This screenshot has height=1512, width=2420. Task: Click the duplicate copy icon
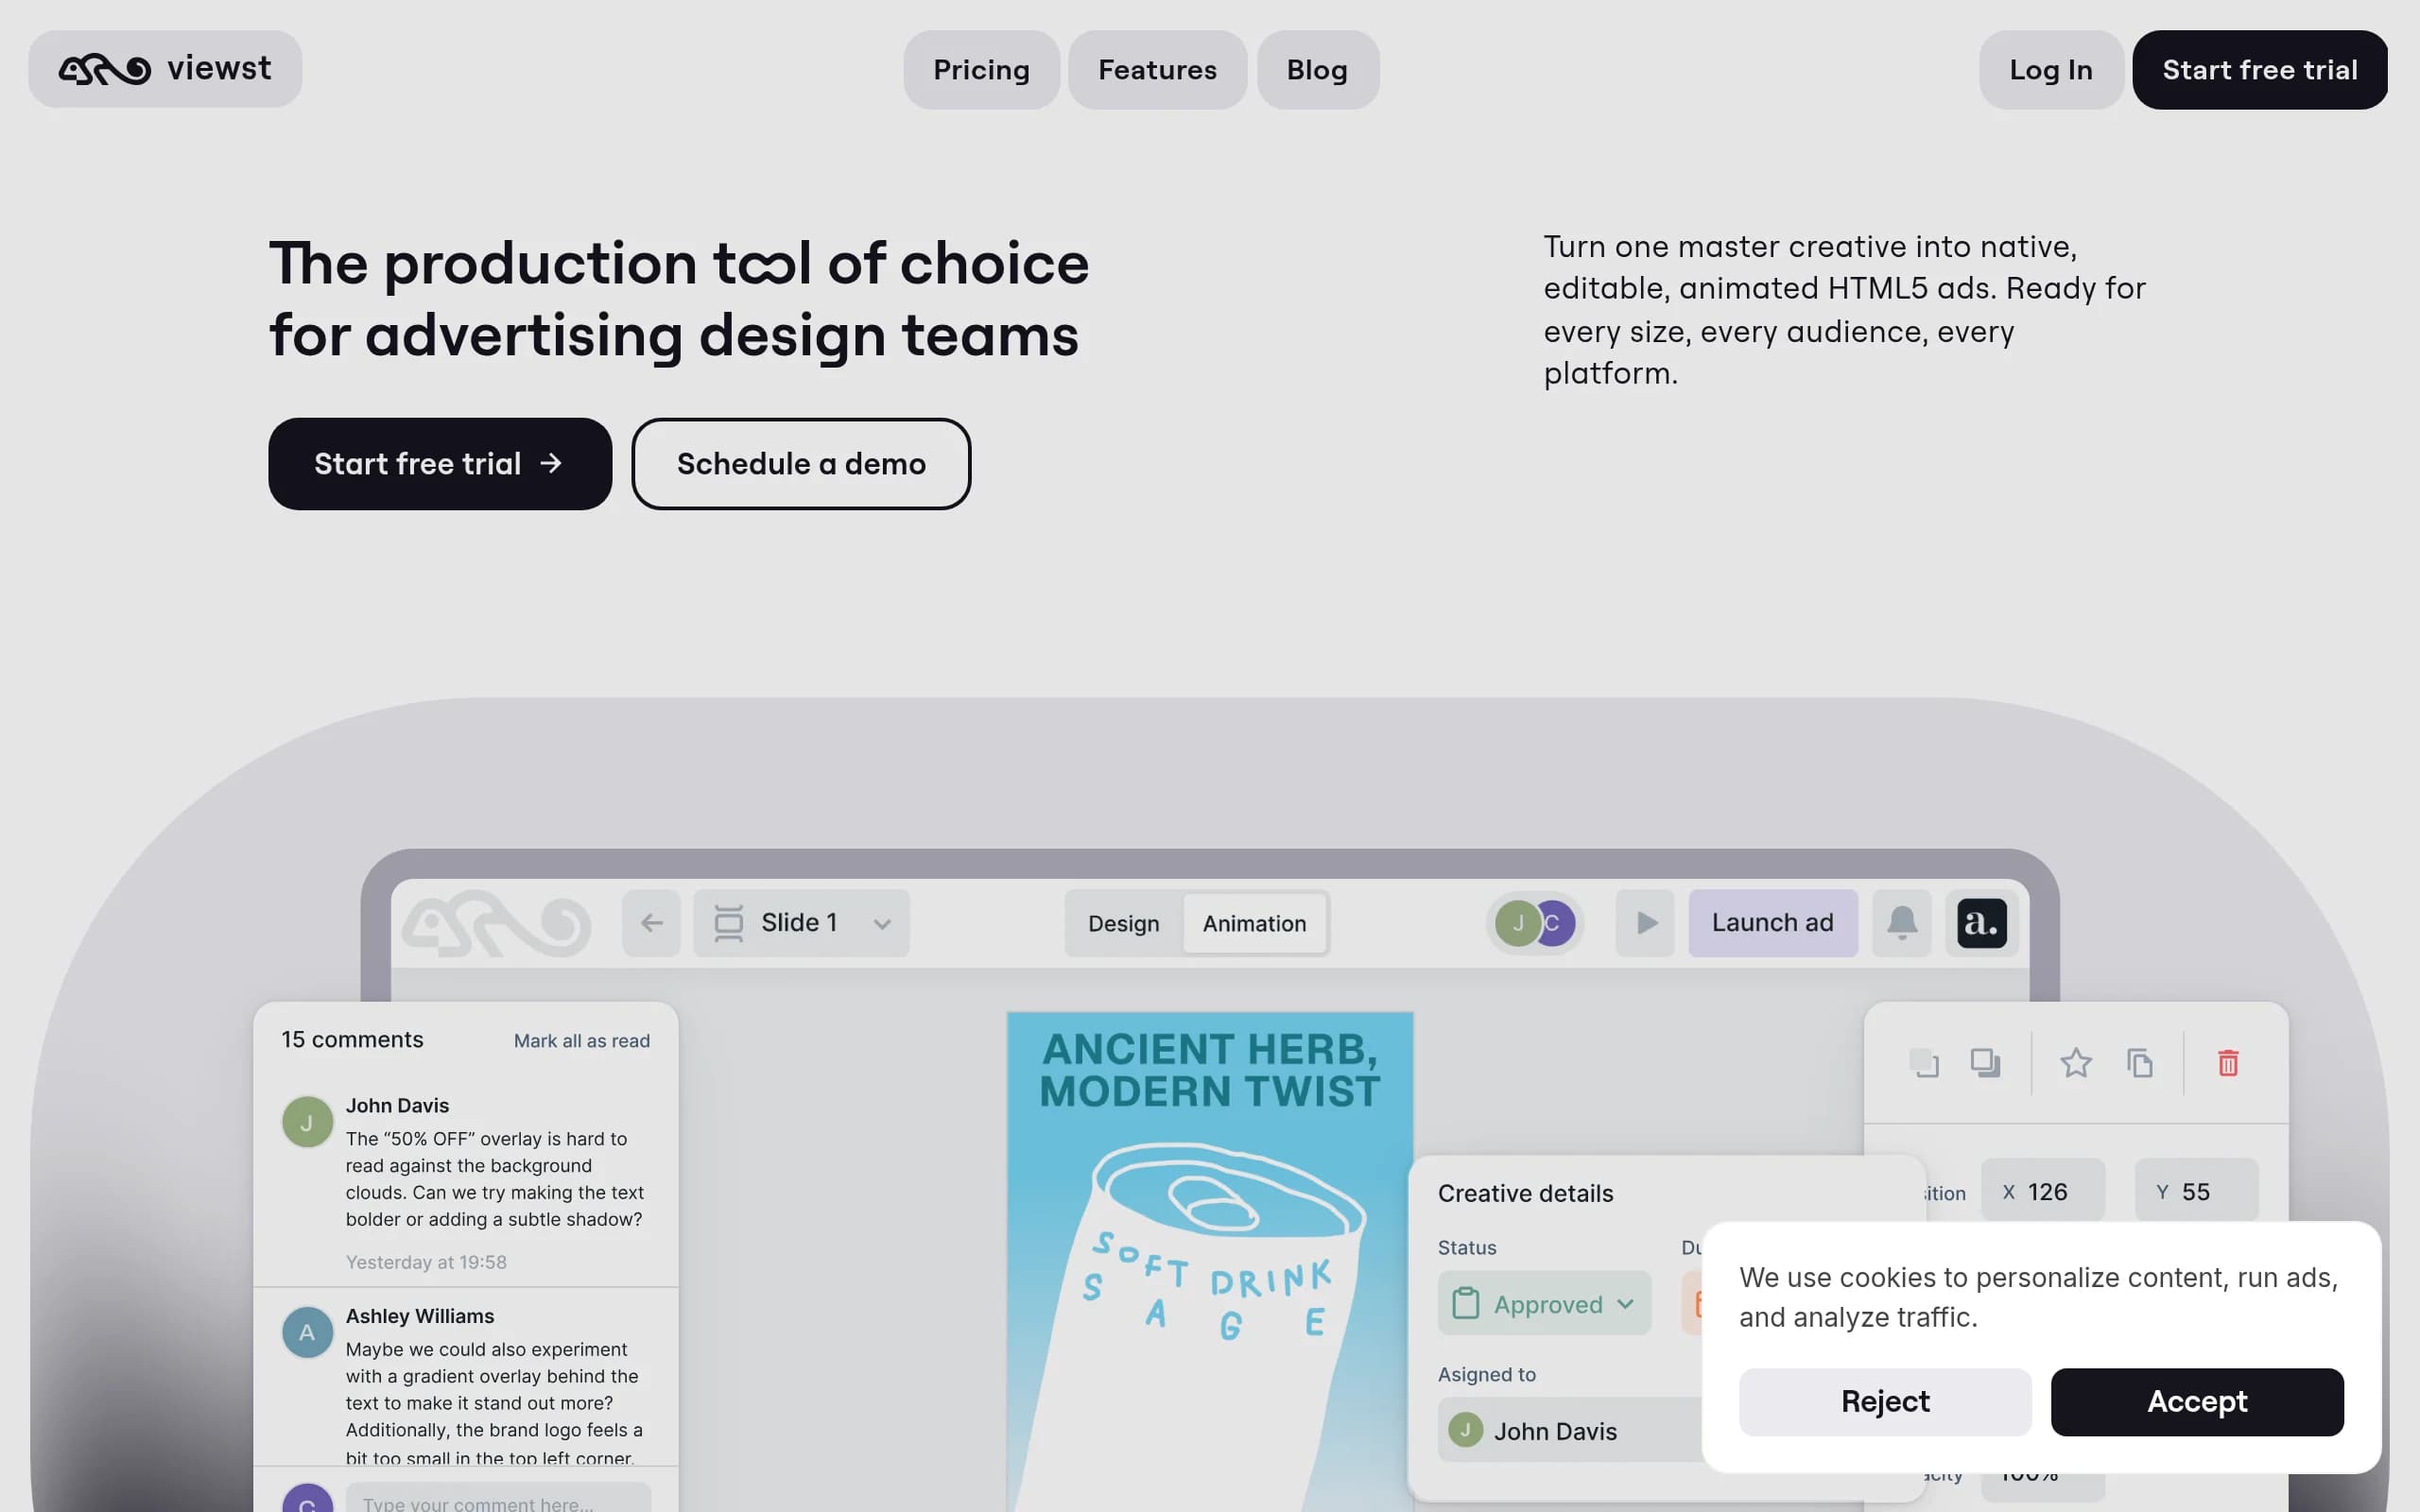point(2140,1062)
